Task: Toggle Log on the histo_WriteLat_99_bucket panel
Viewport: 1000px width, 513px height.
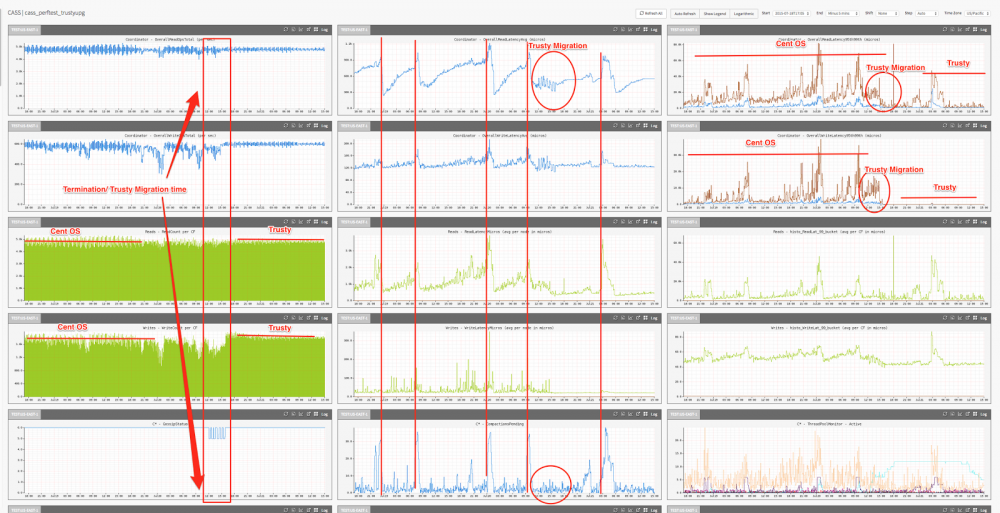Action: pos(983,317)
